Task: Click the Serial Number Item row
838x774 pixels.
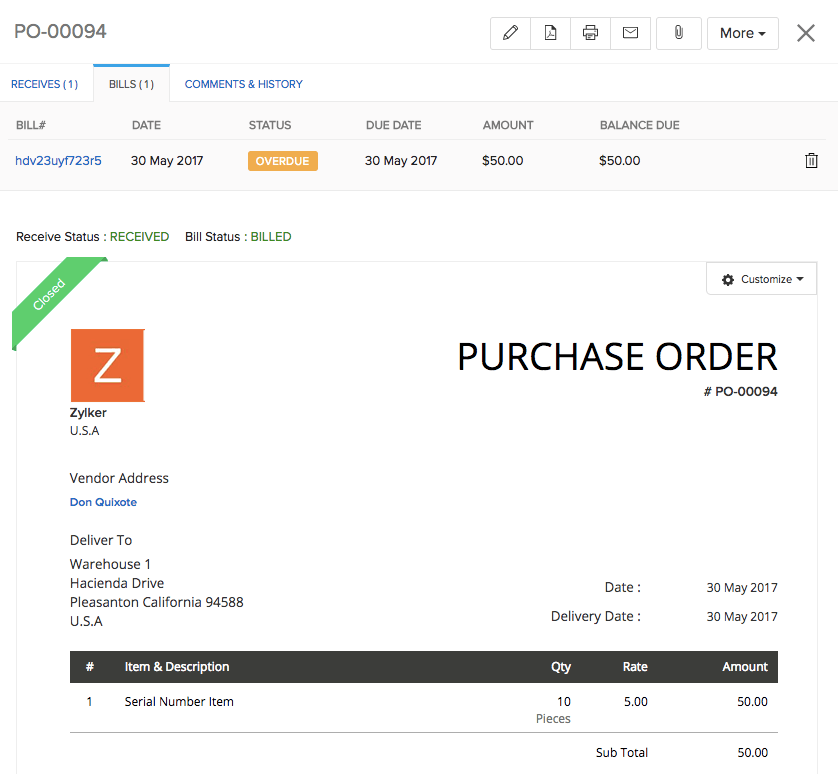Action: pos(179,702)
